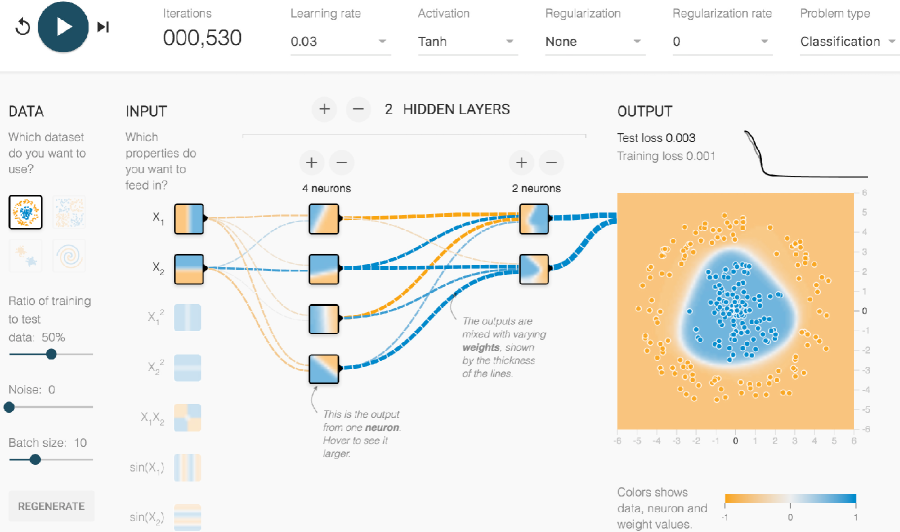900x532 pixels.
Task: Enable the X1X2 input feature
Action: tap(188, 418)
